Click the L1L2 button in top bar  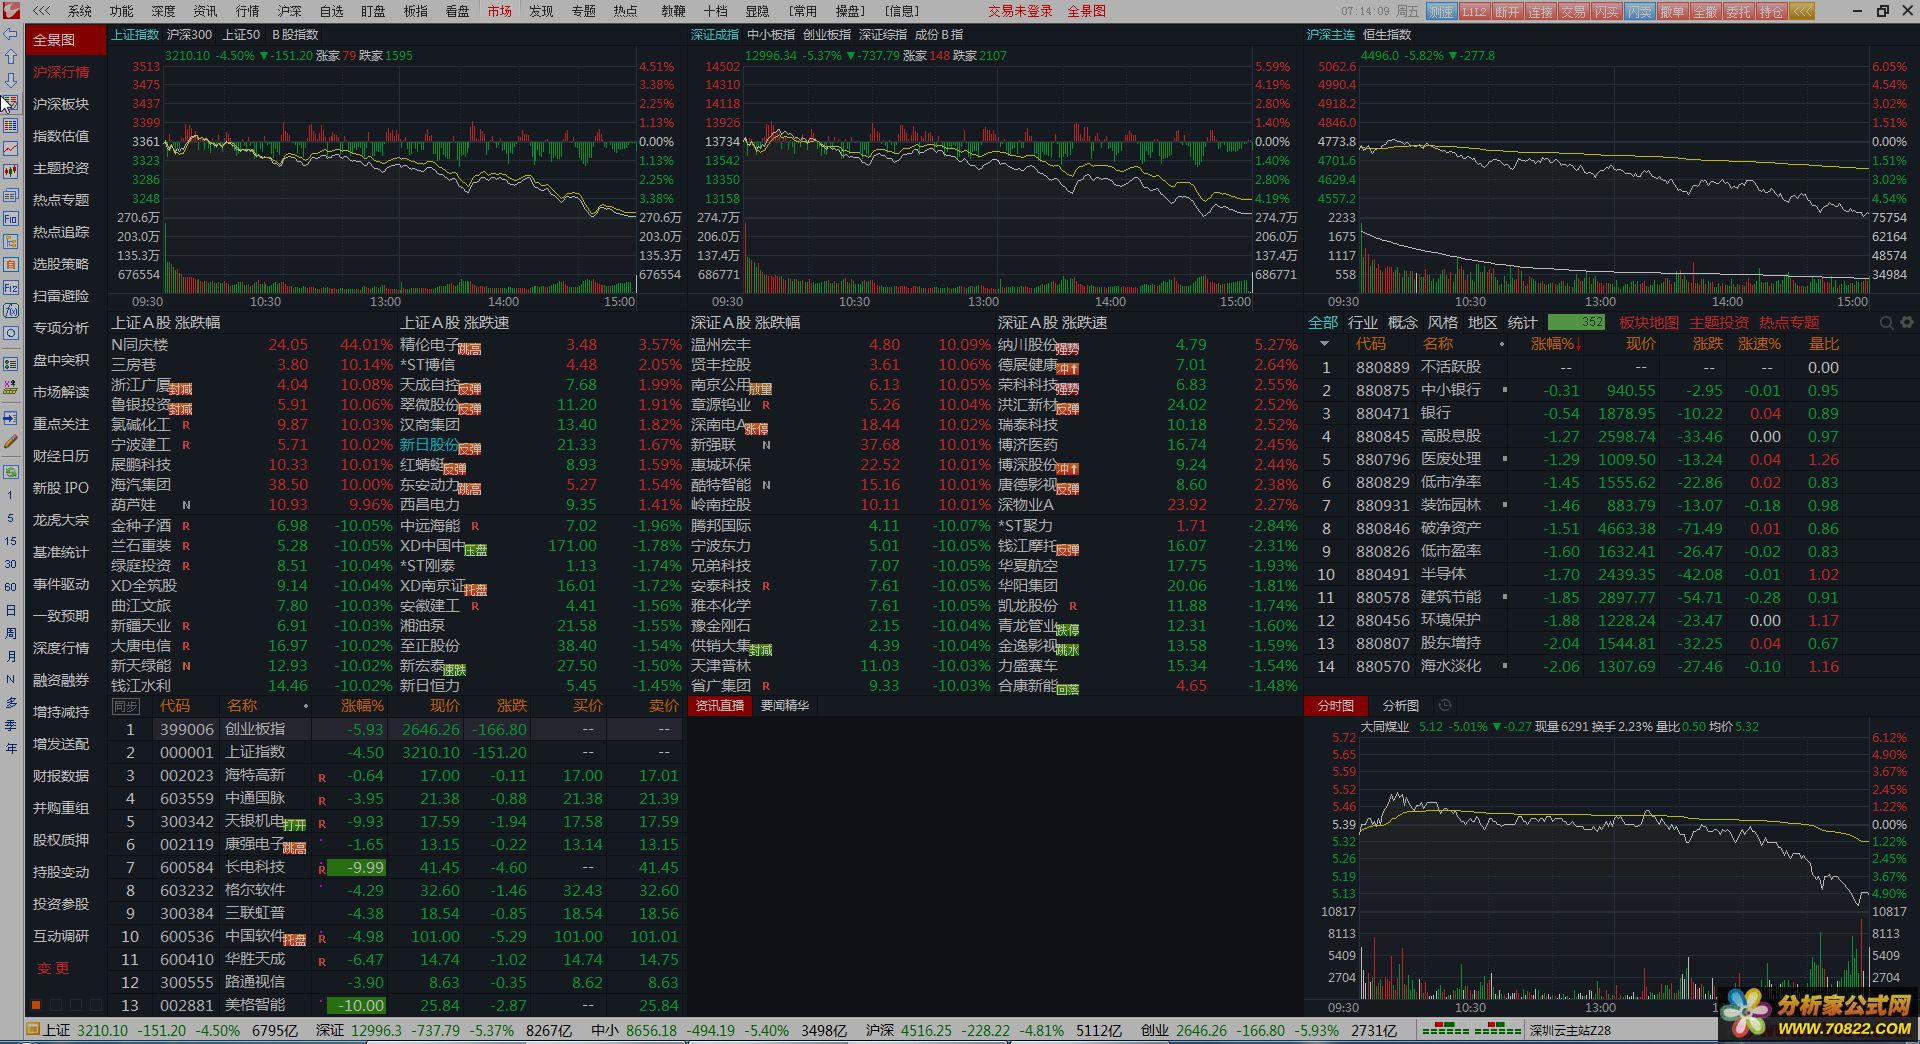point(1474,12)
